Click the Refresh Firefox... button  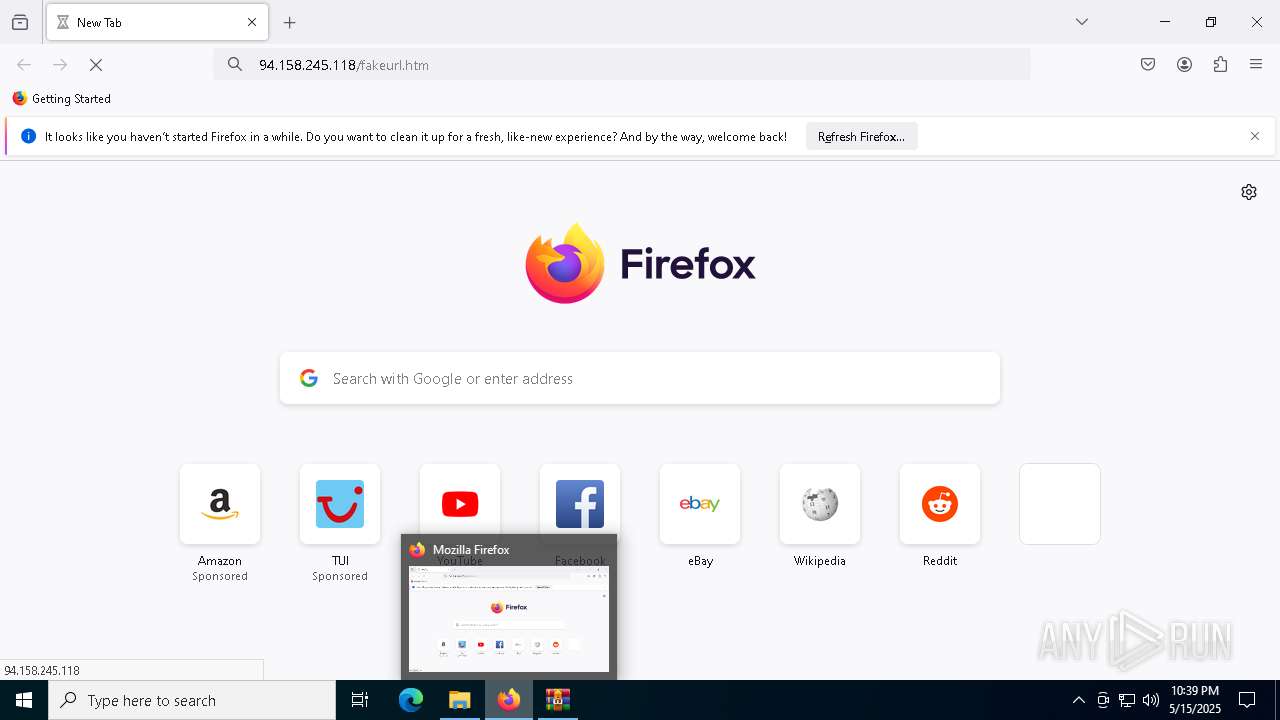click(861, 137)
